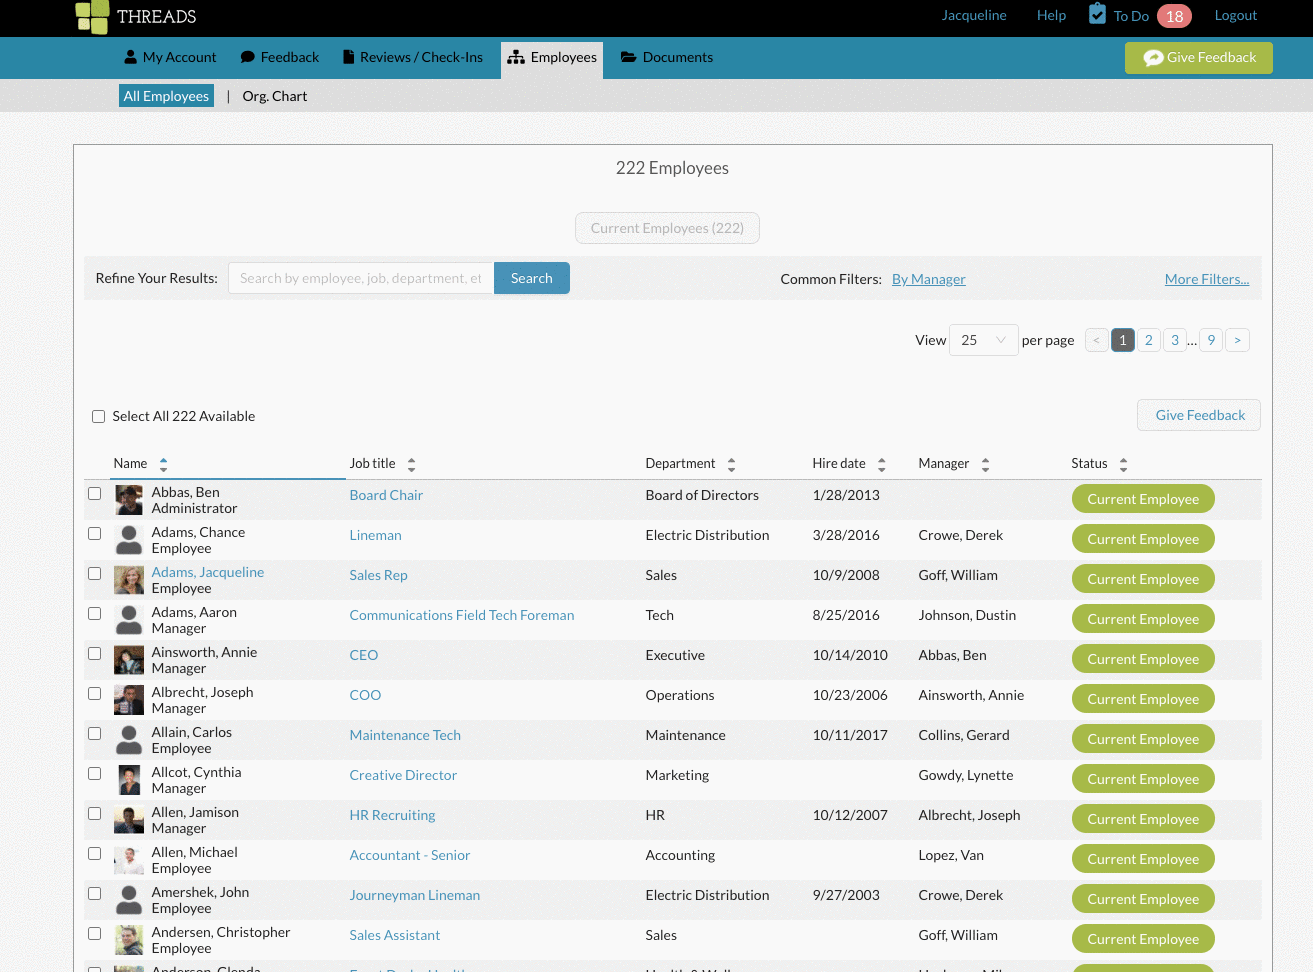1313x972 pixels.
Task: Sort the table by Name column
Action: point(165,464)
